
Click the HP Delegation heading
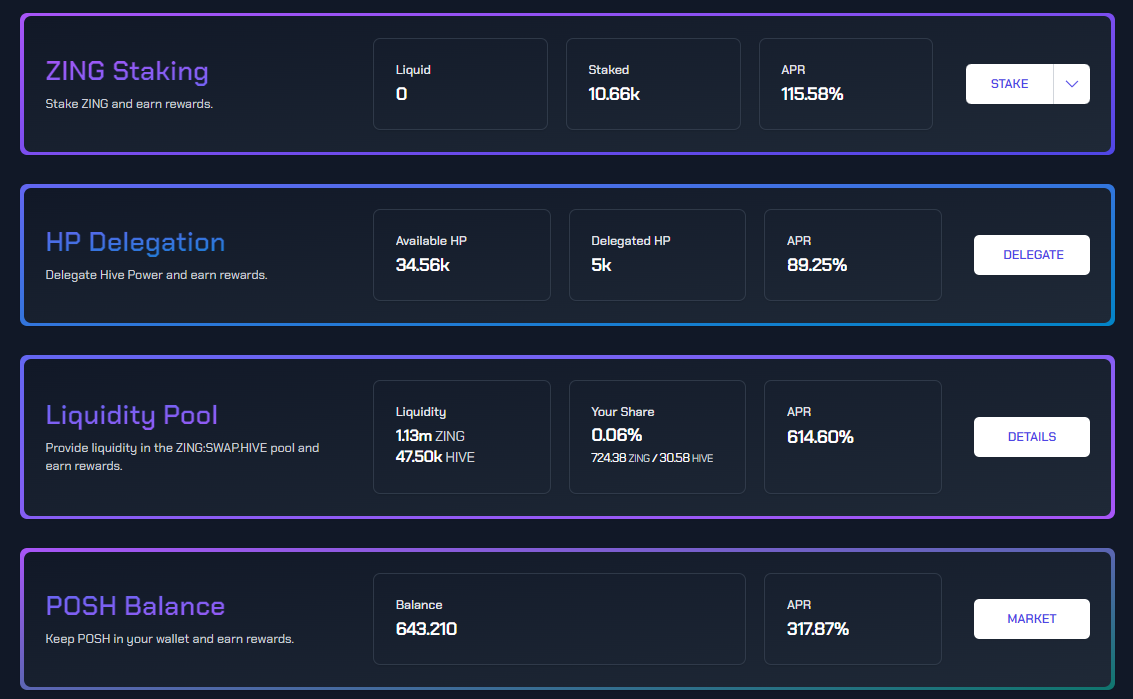135,242
